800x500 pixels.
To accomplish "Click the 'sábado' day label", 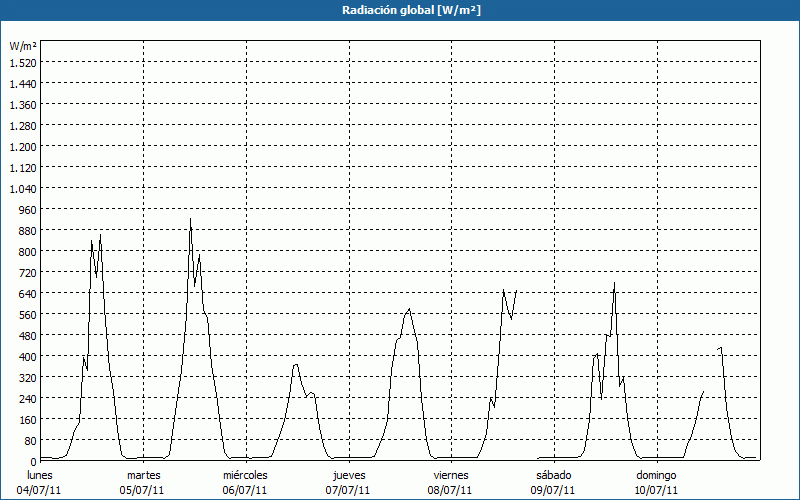I will pos(554,475).
